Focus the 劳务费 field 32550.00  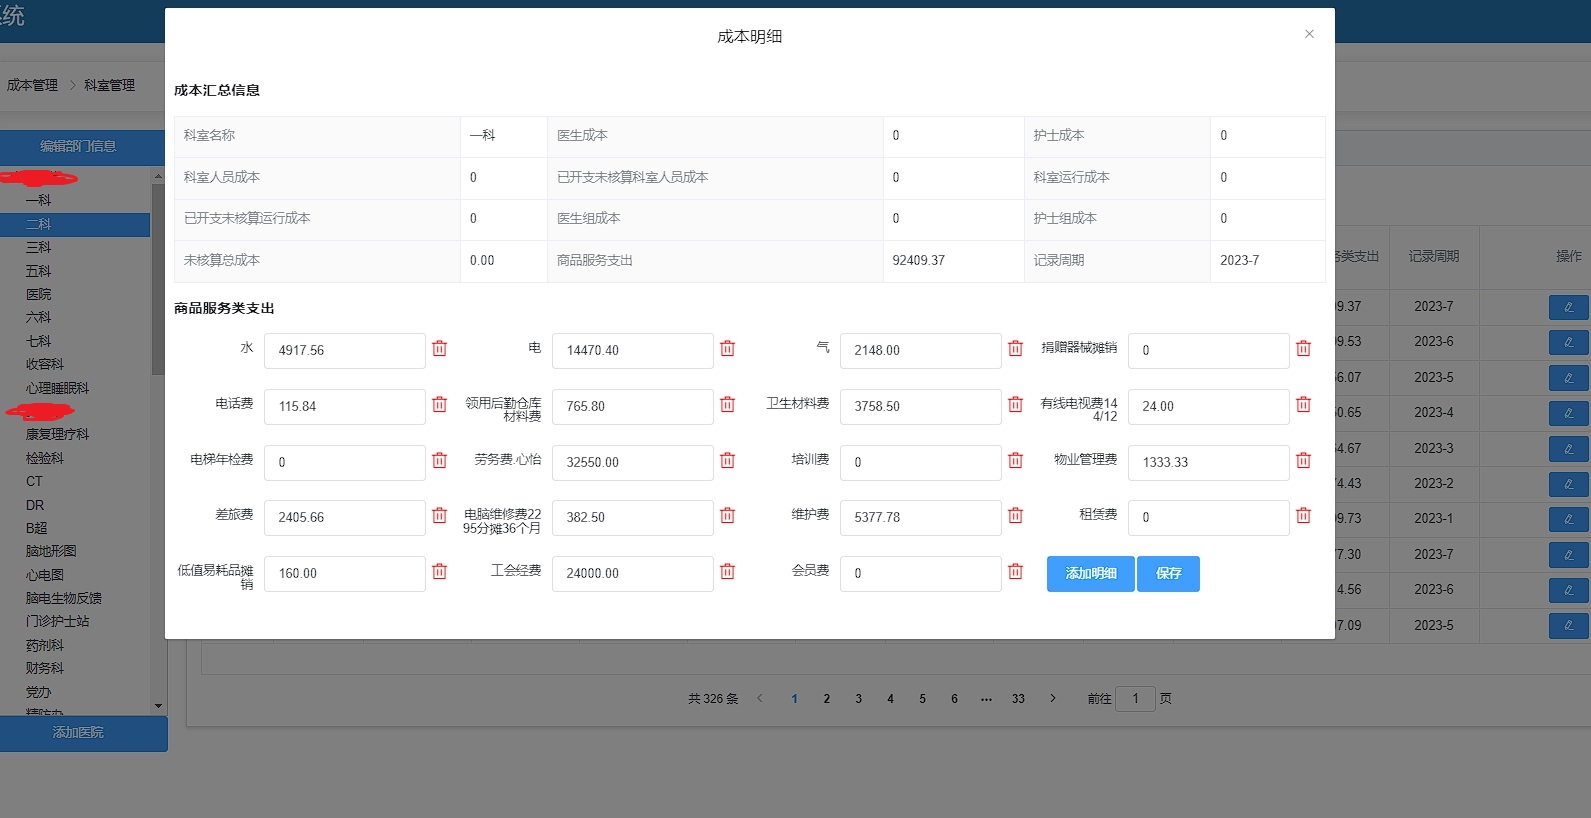click(x=633, y=463)
